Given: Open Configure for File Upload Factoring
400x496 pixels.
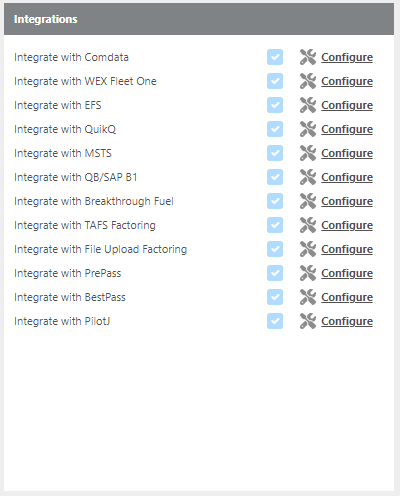Looking at the screenshot, I should click(347, 249).
